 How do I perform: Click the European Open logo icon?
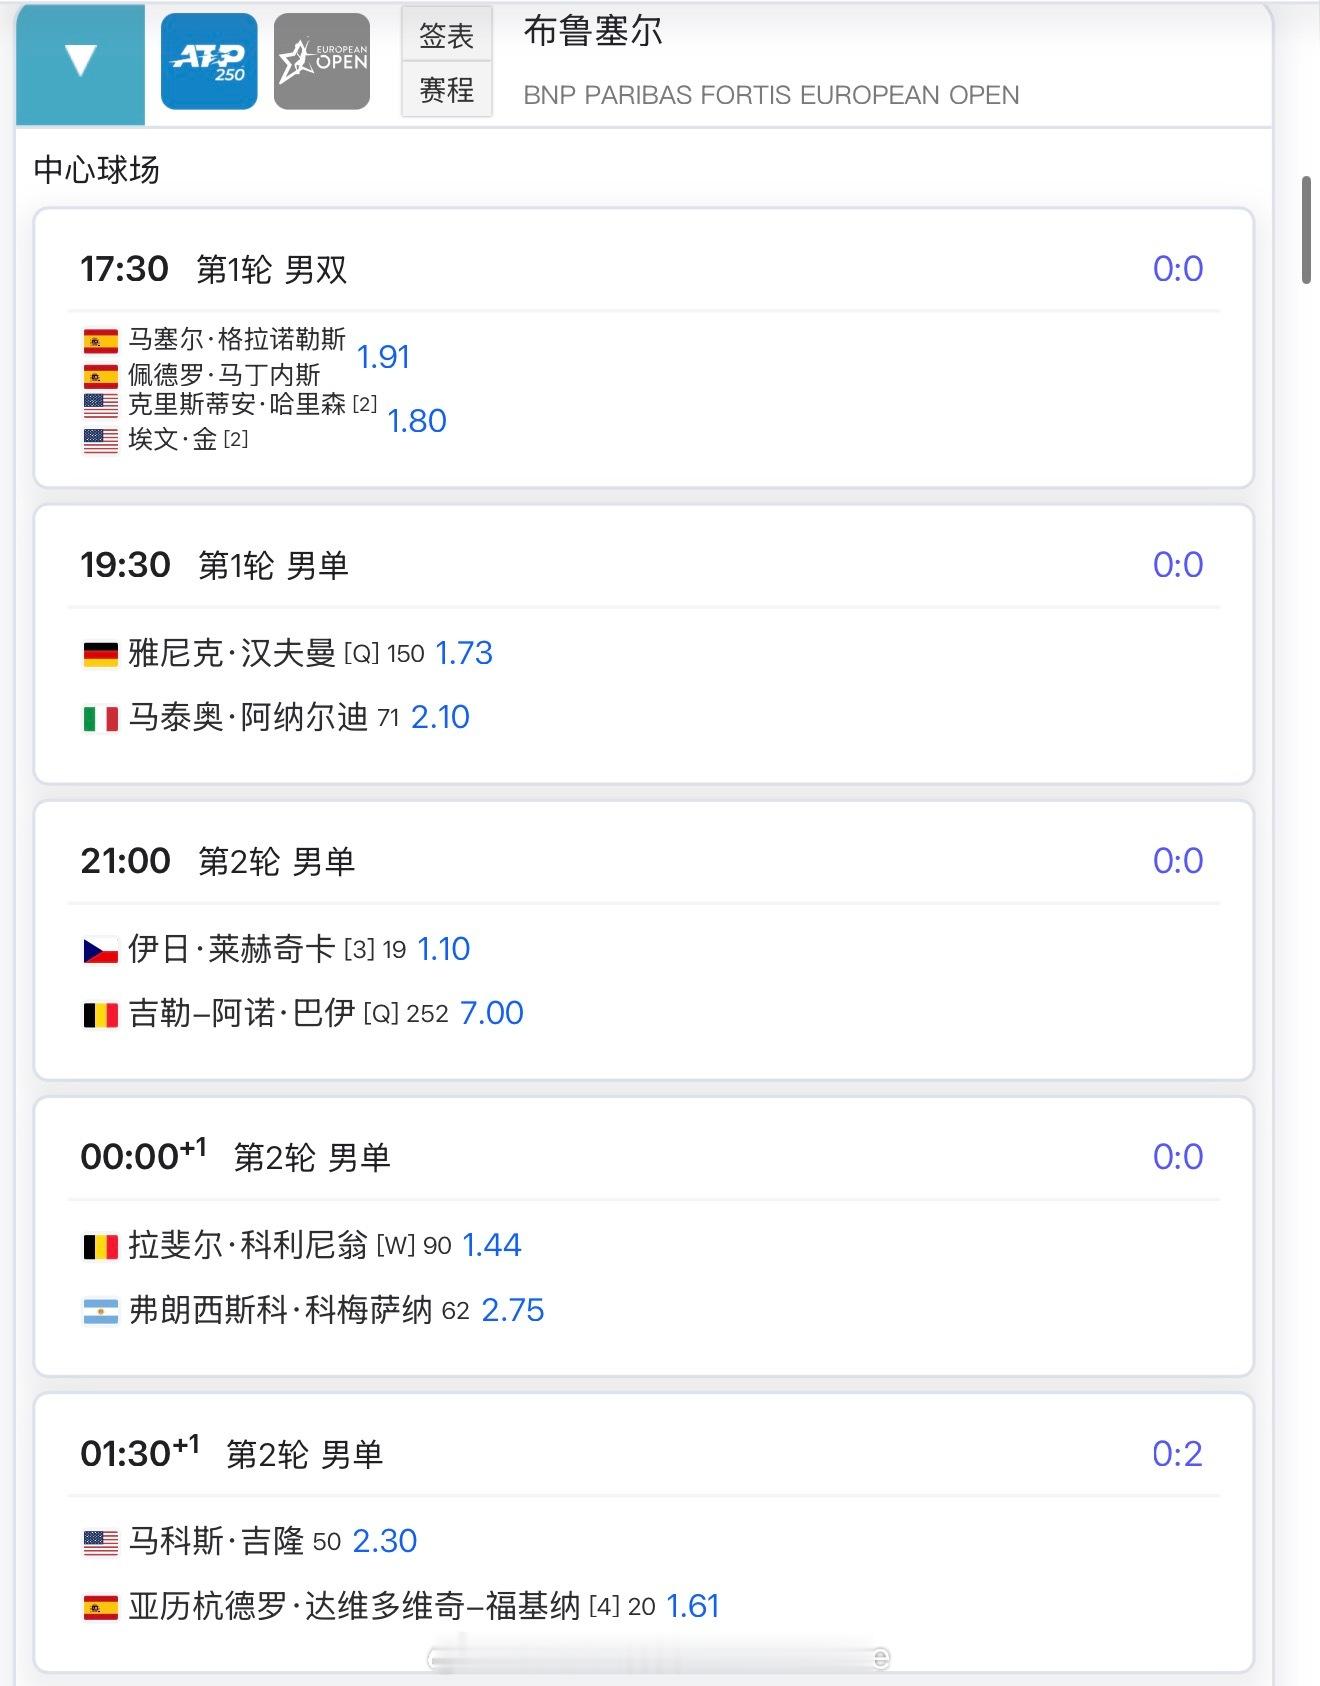tap(322, 62)
